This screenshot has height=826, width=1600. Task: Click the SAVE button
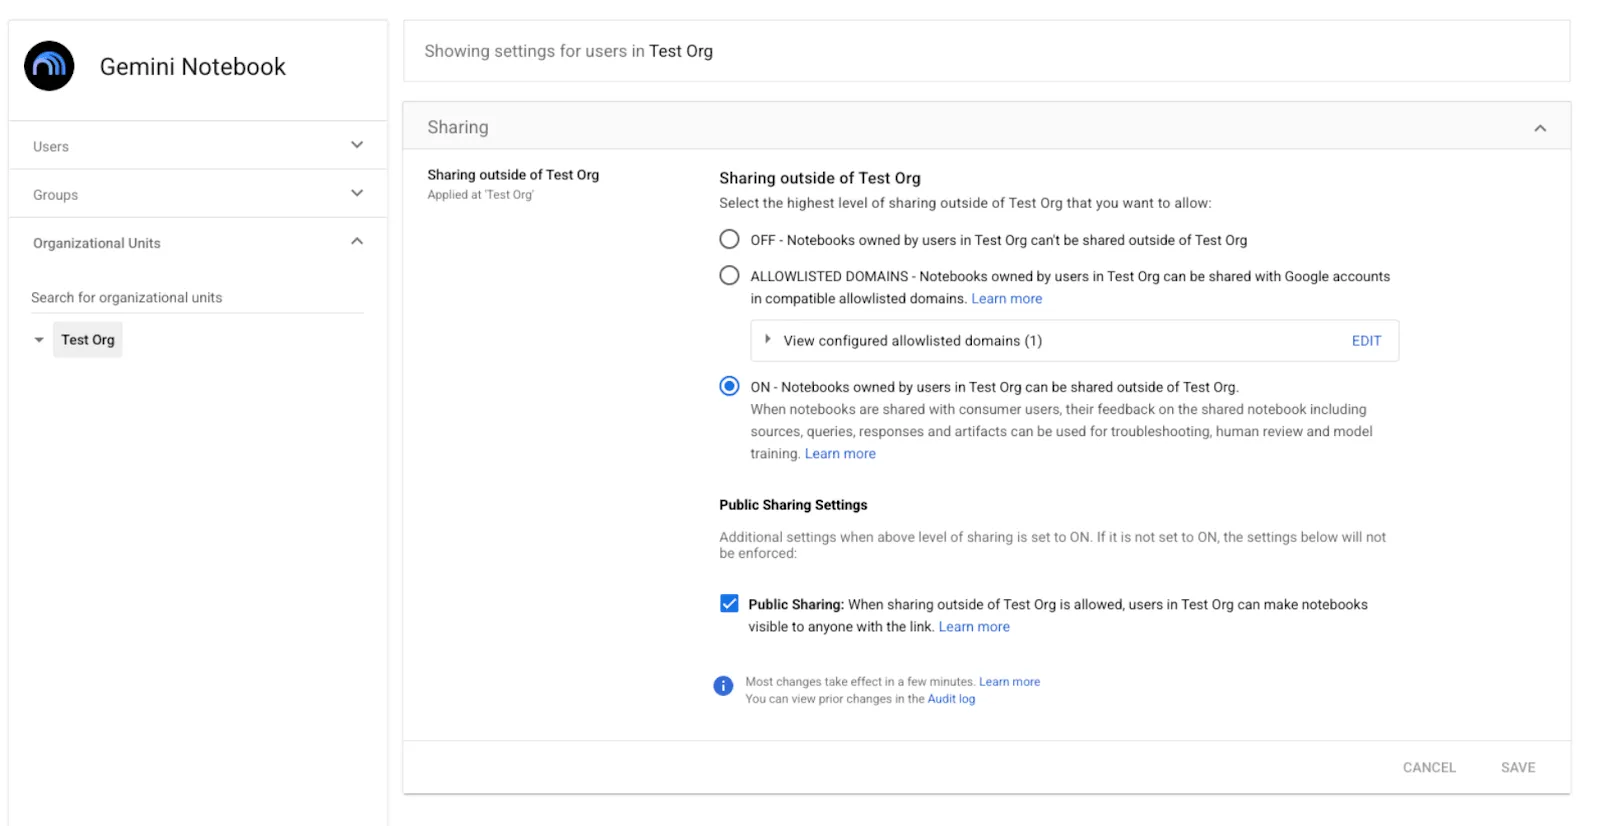[x=1518, y=767]
